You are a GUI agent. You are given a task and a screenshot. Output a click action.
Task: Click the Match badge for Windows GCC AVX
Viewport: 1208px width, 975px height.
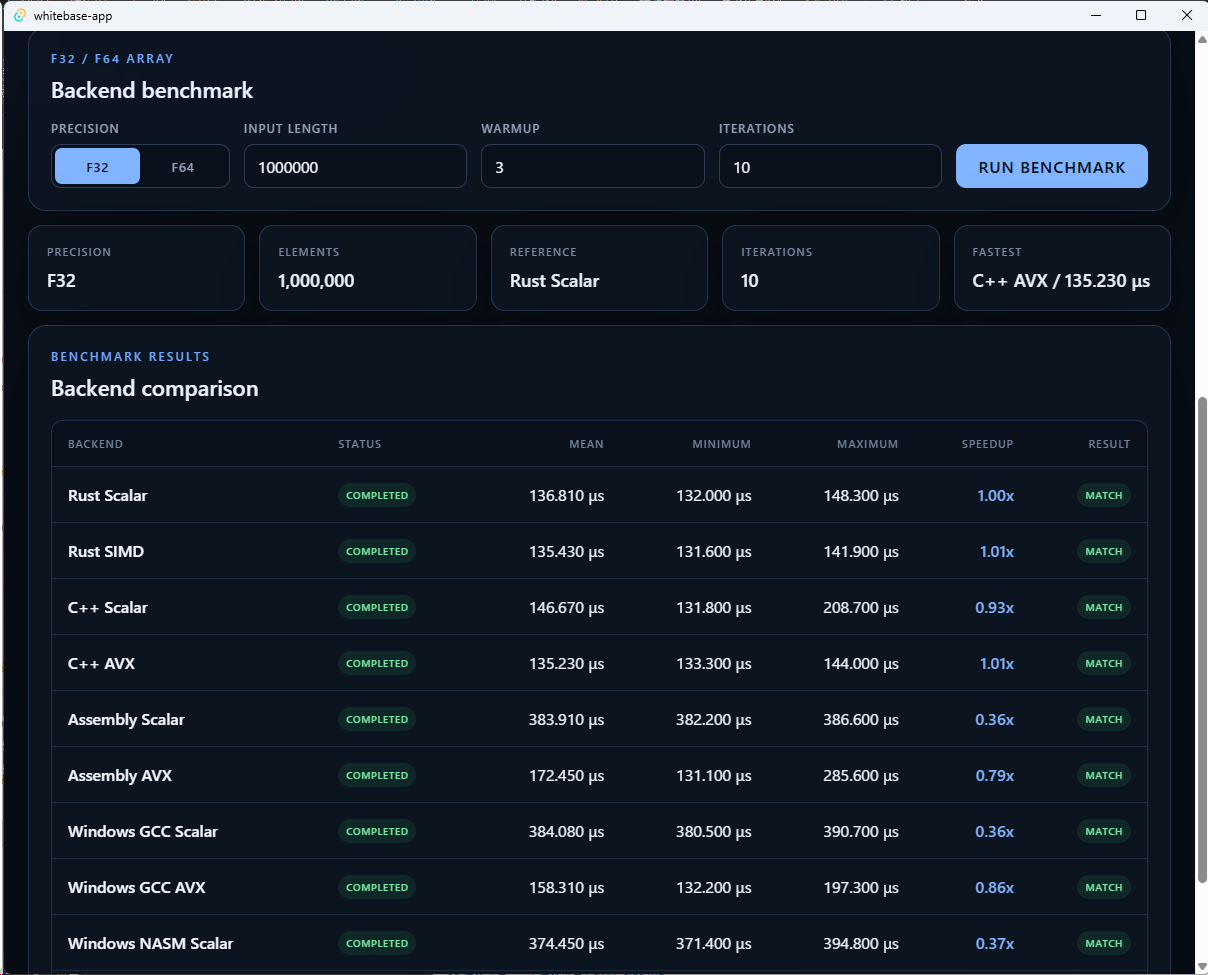(1104, 887)
